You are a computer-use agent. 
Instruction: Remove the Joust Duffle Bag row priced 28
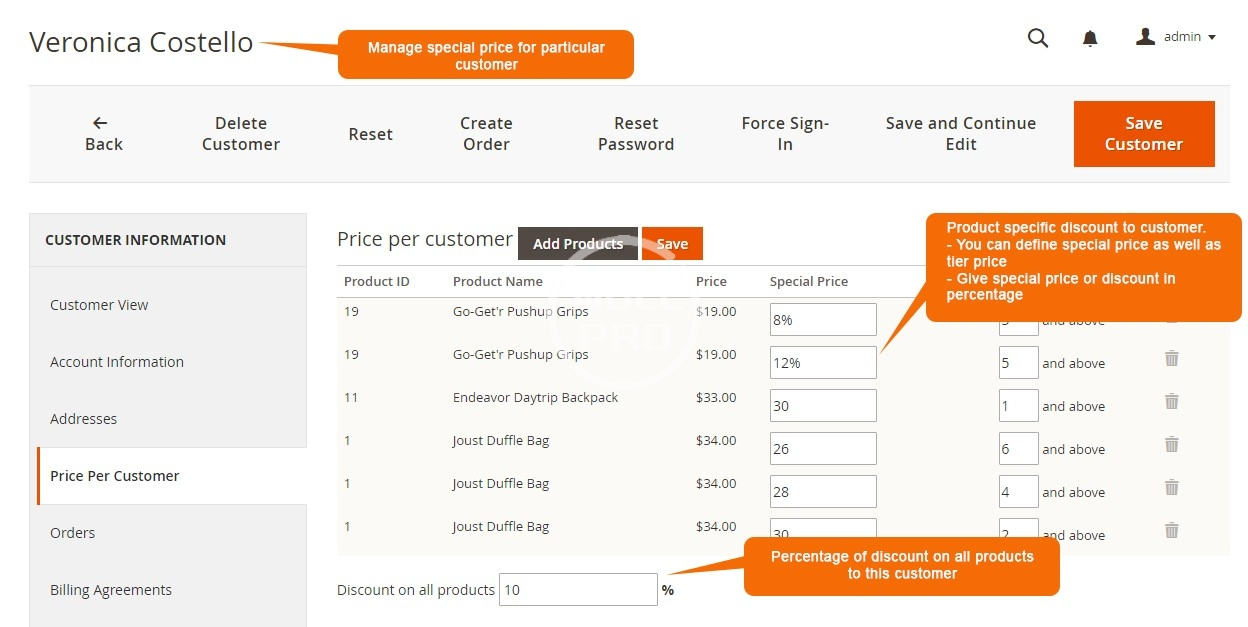(1172, 487)
